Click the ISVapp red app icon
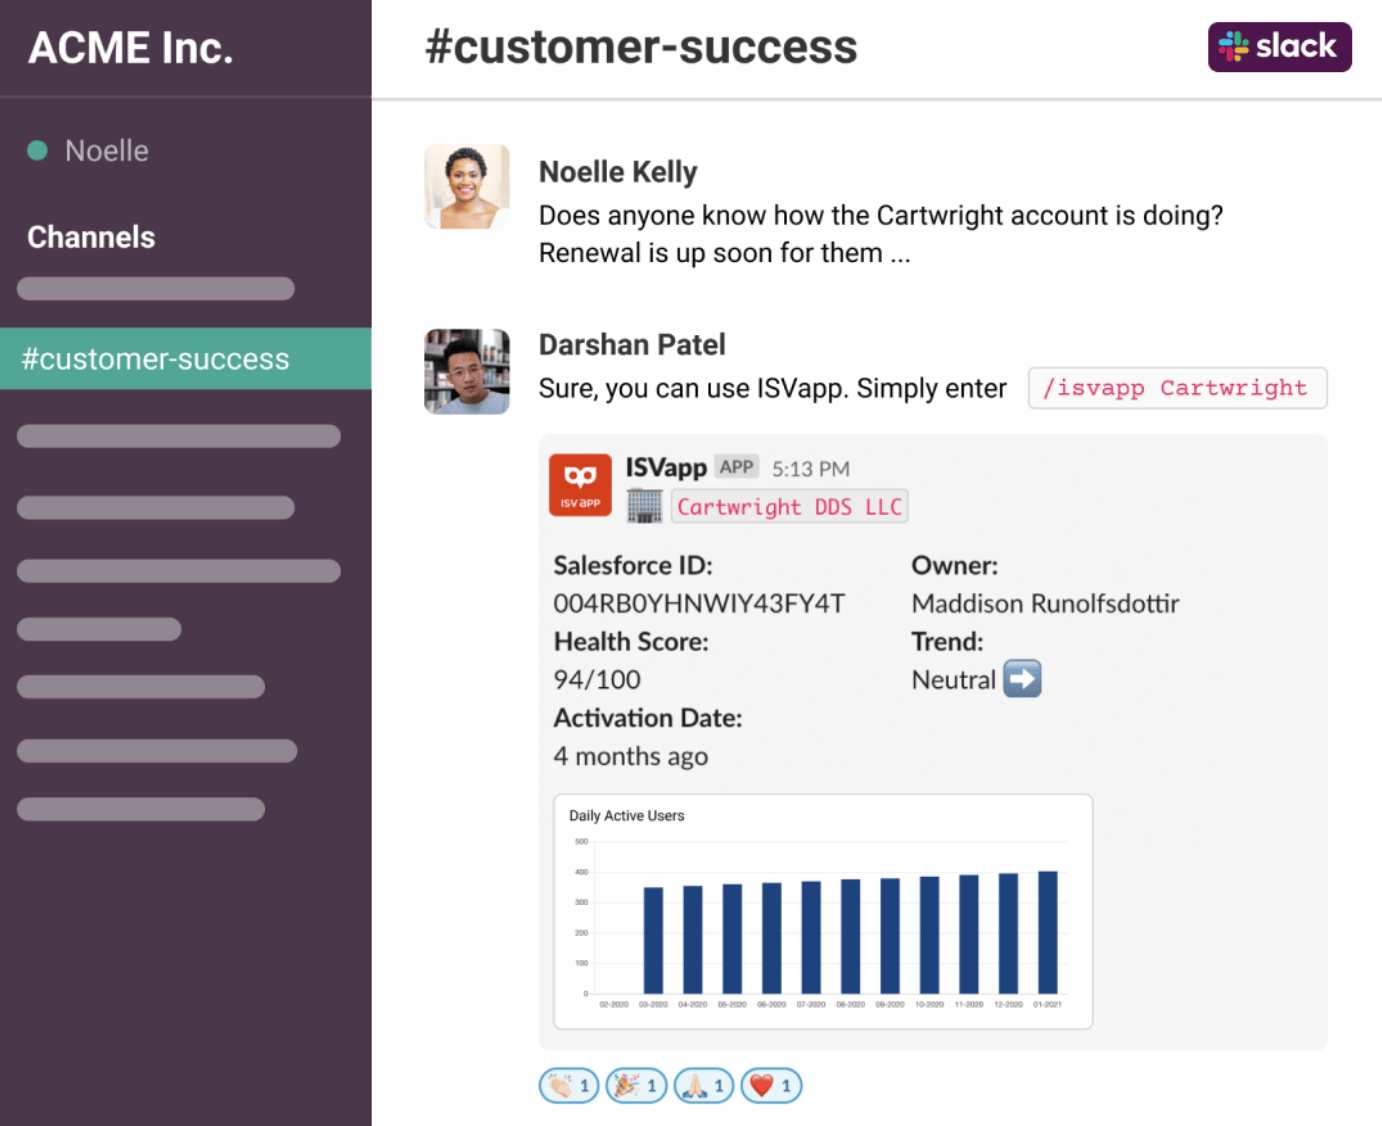The image size is (1382, 1126). [x=580, y=485]
